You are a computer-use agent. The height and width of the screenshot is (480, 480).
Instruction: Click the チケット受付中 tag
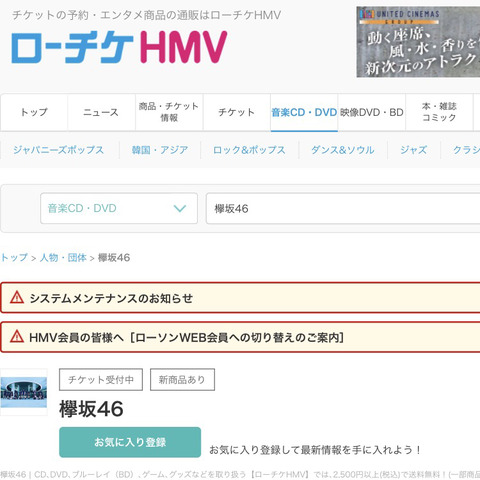101,379
